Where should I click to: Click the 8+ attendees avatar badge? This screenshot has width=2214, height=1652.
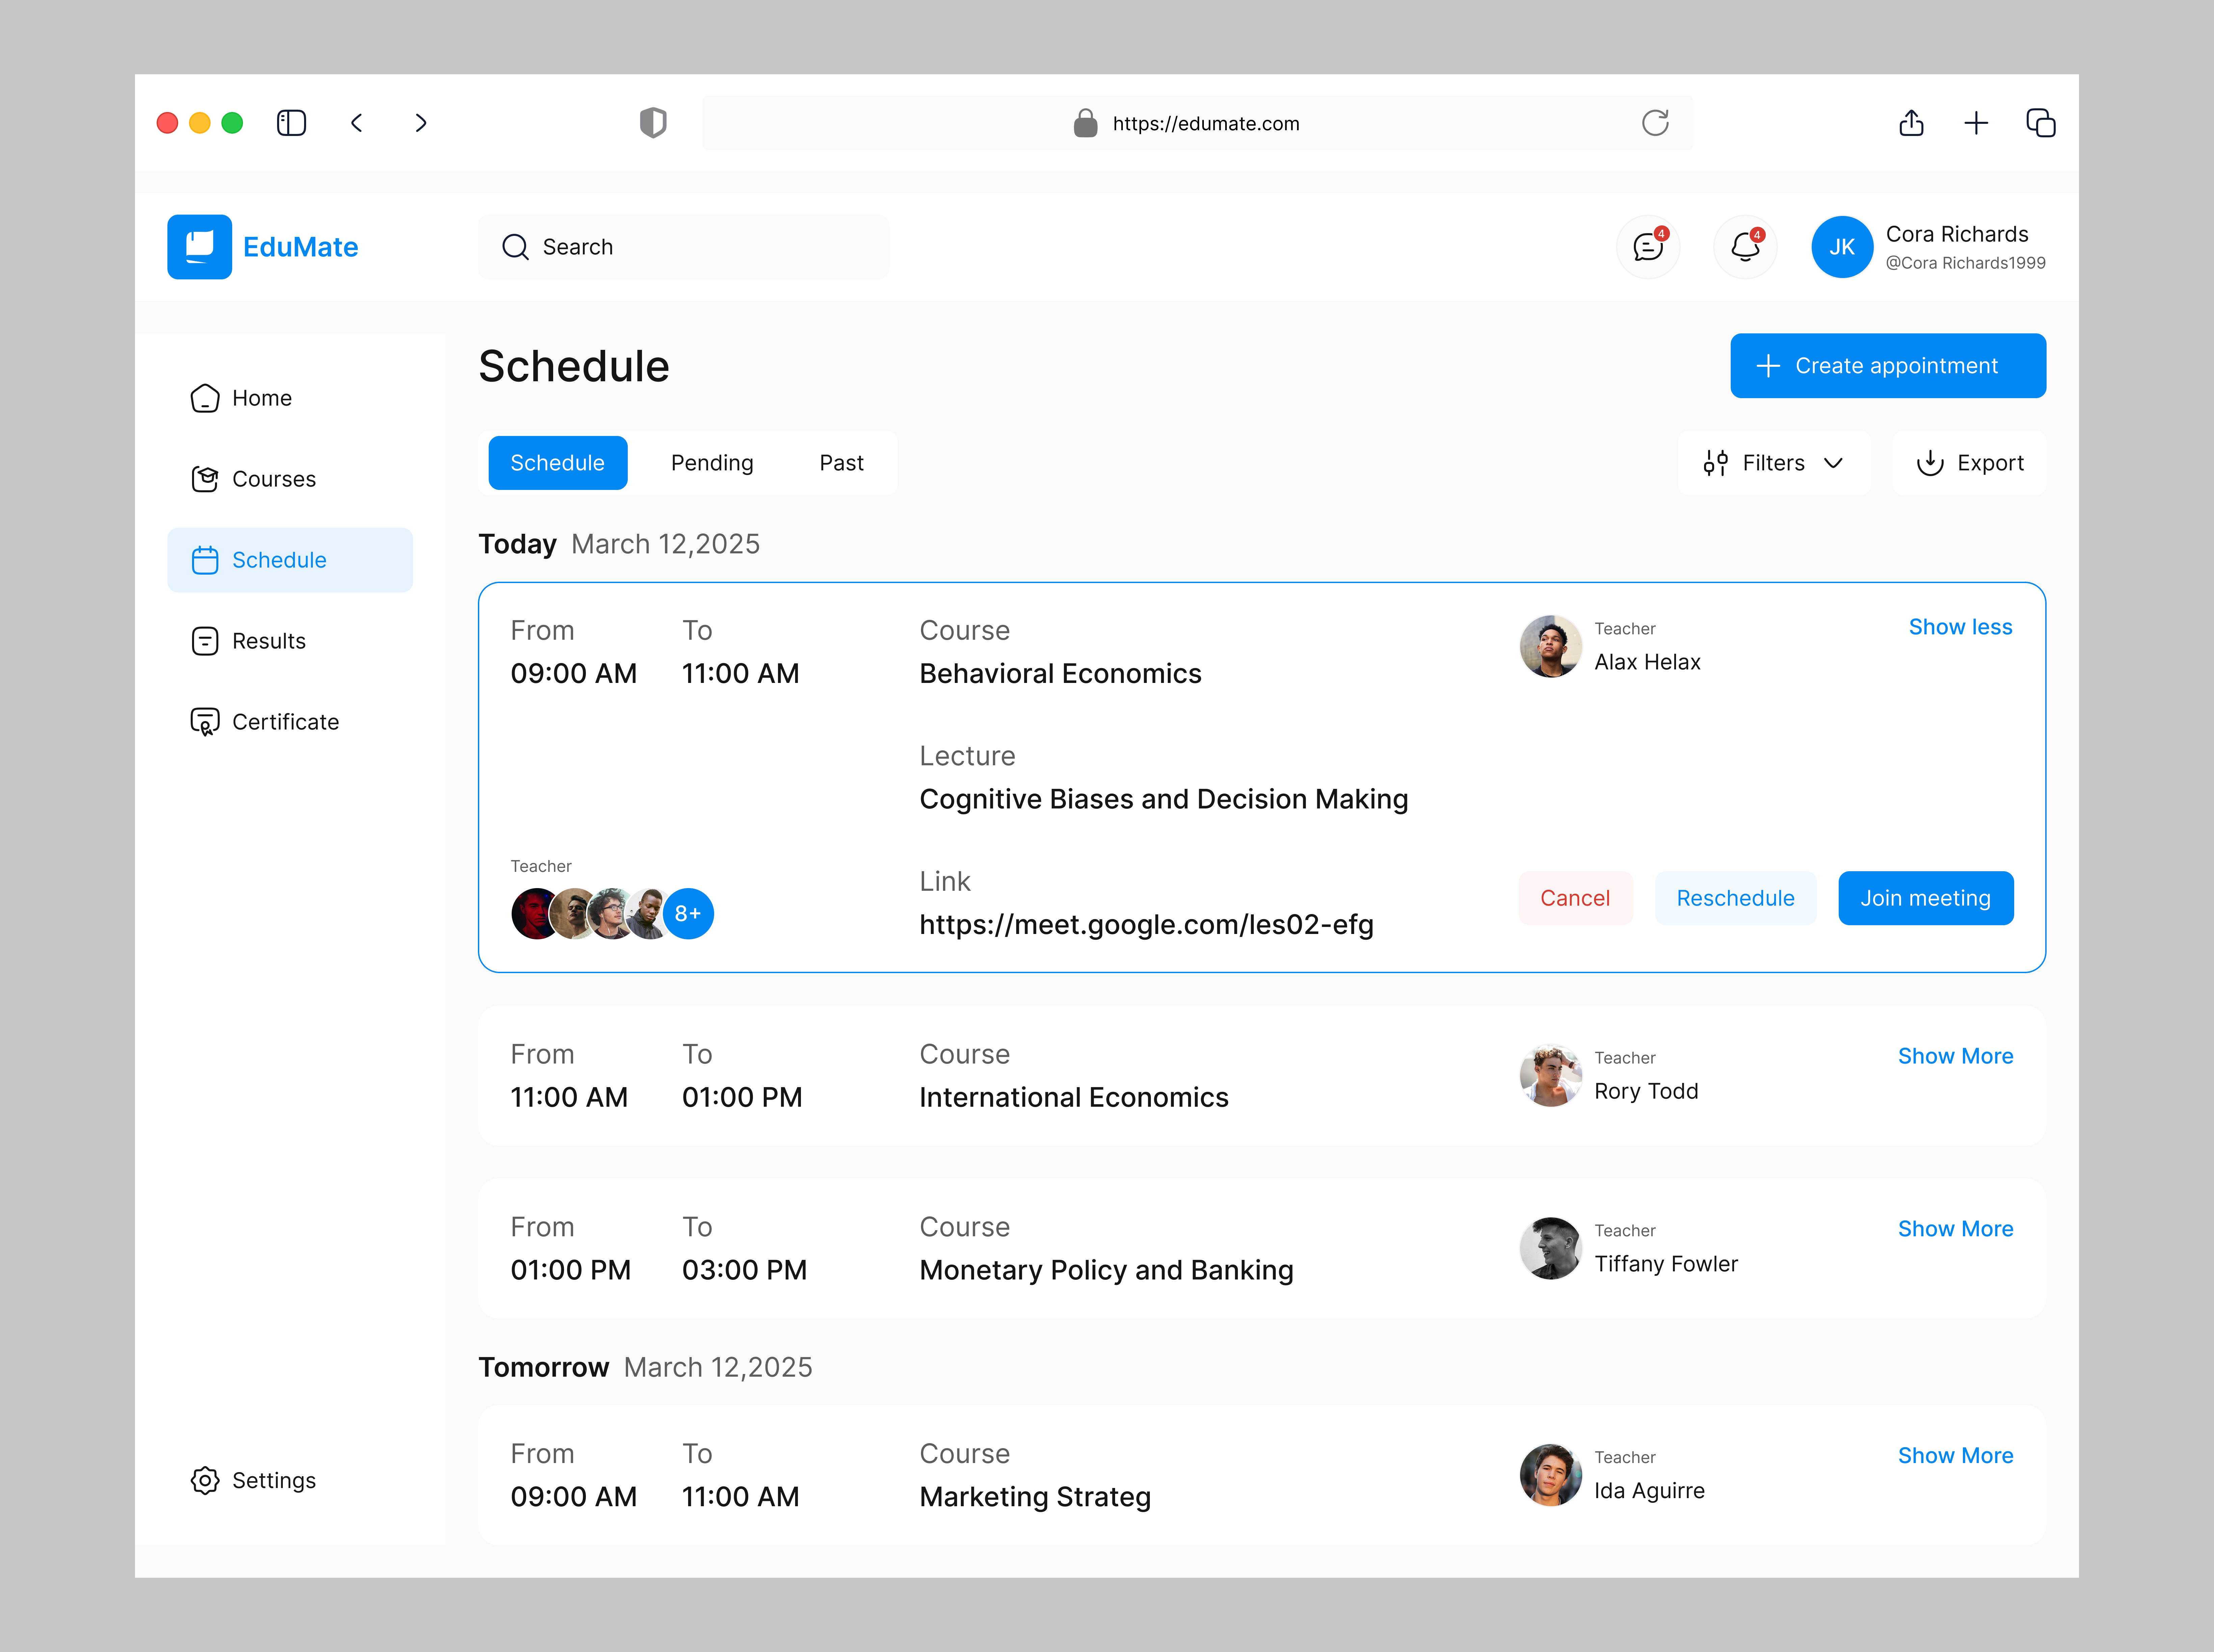pos(688,914)
